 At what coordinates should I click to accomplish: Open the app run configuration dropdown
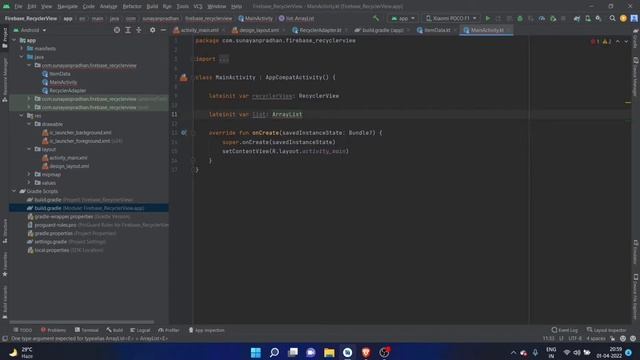(x=403, y=18)
